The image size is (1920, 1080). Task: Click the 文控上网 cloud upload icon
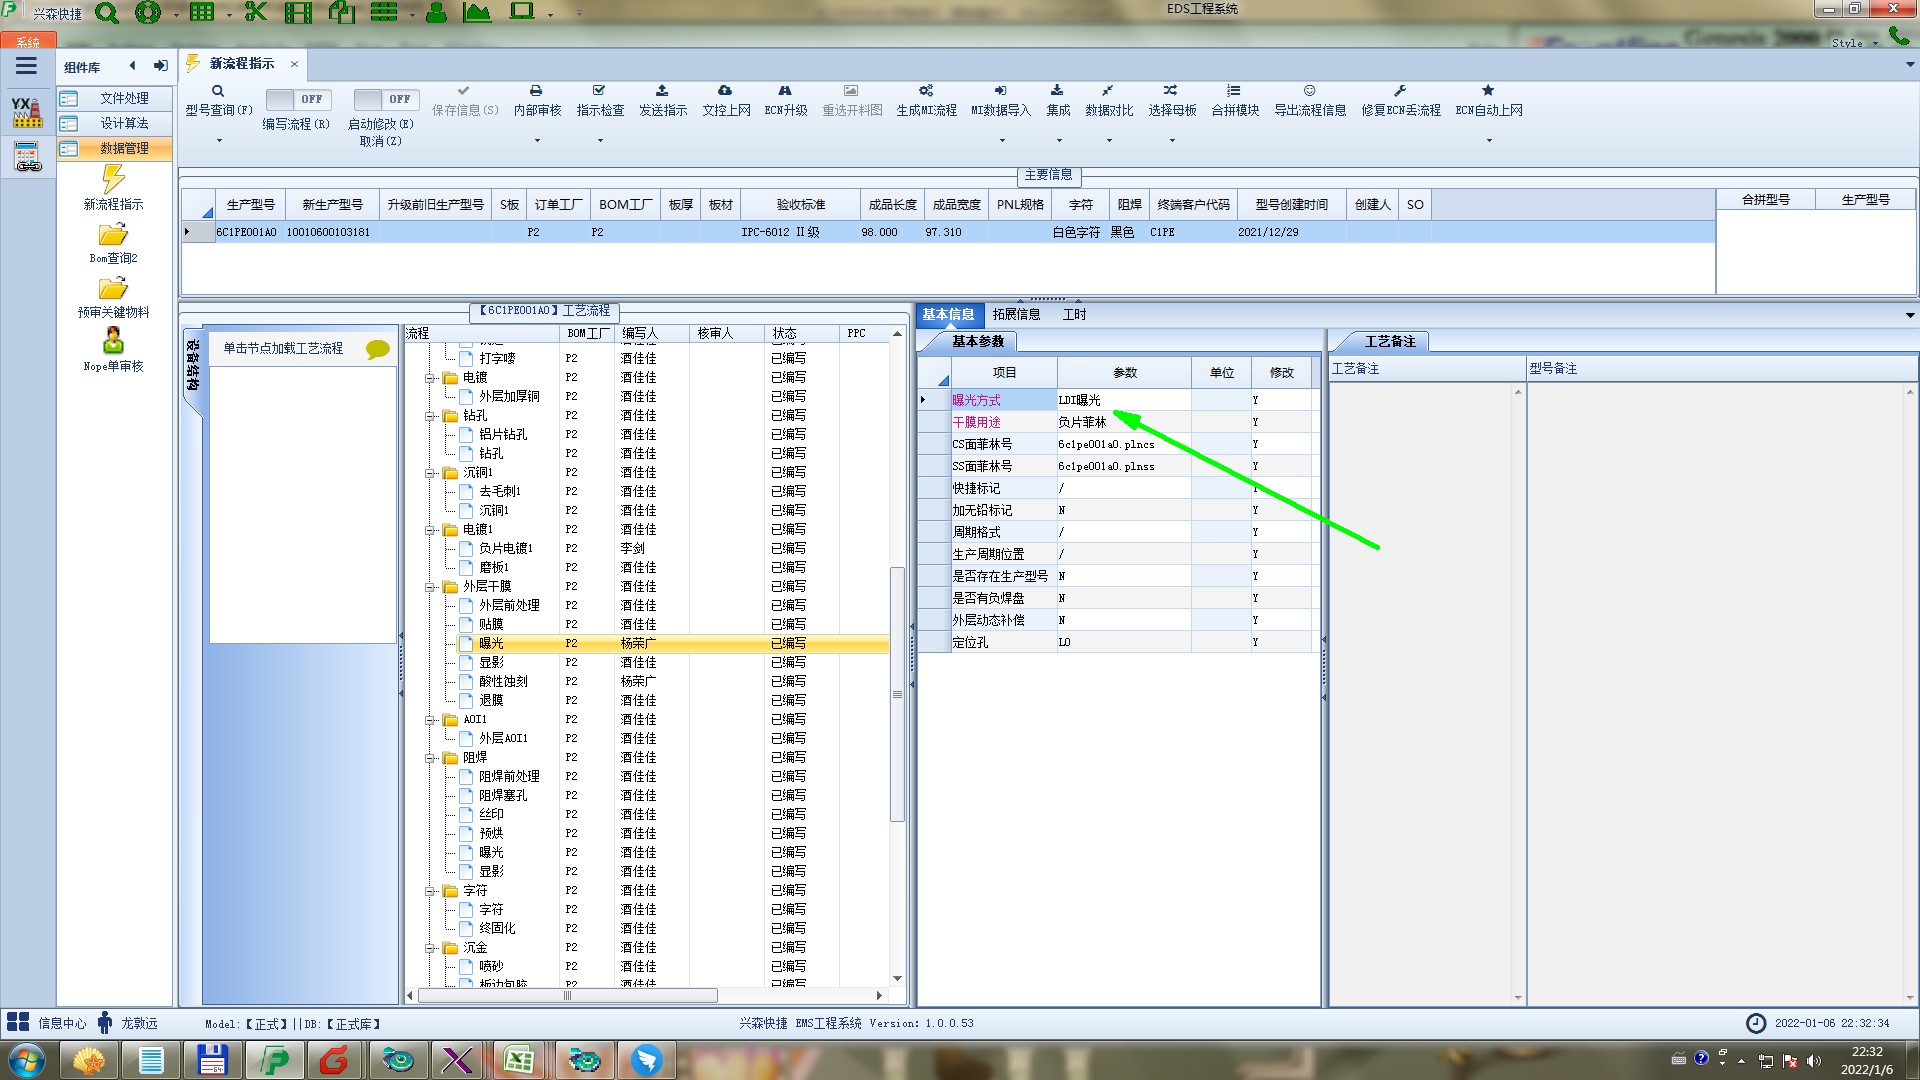click(x=725, y=91)
